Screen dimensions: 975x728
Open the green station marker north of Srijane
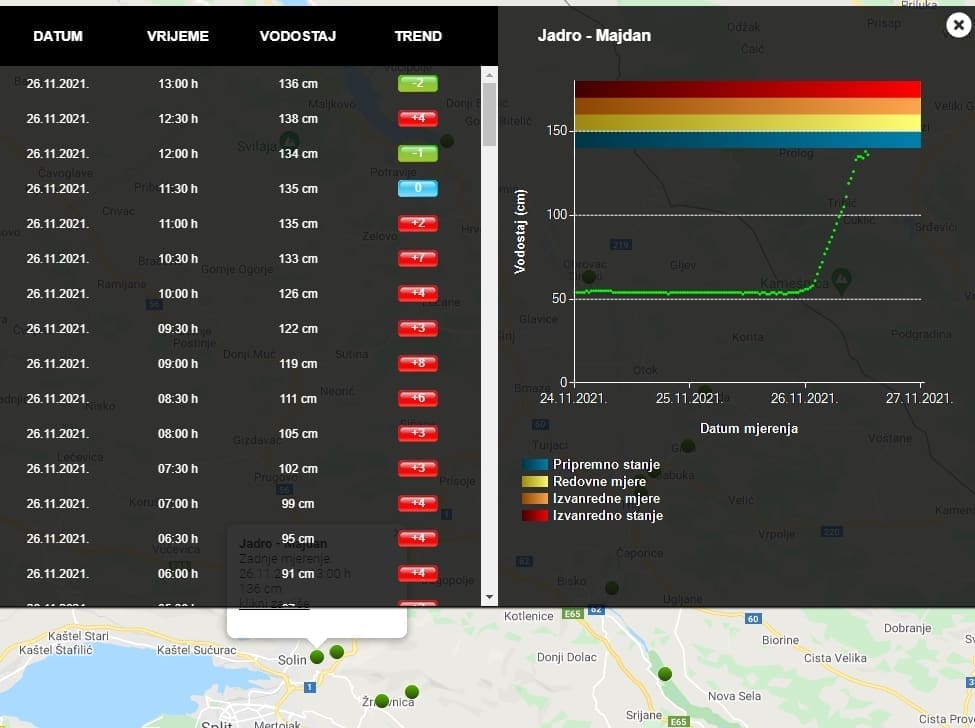664,675
